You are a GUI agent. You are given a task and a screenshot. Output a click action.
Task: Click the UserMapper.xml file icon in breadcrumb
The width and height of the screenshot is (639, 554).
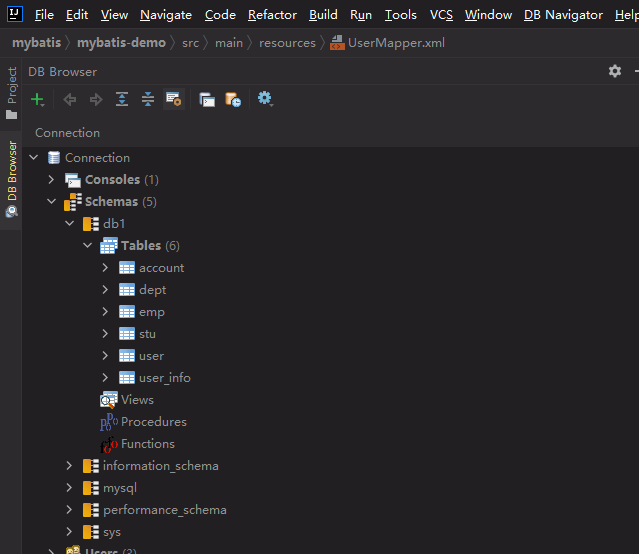click(337, 42)
